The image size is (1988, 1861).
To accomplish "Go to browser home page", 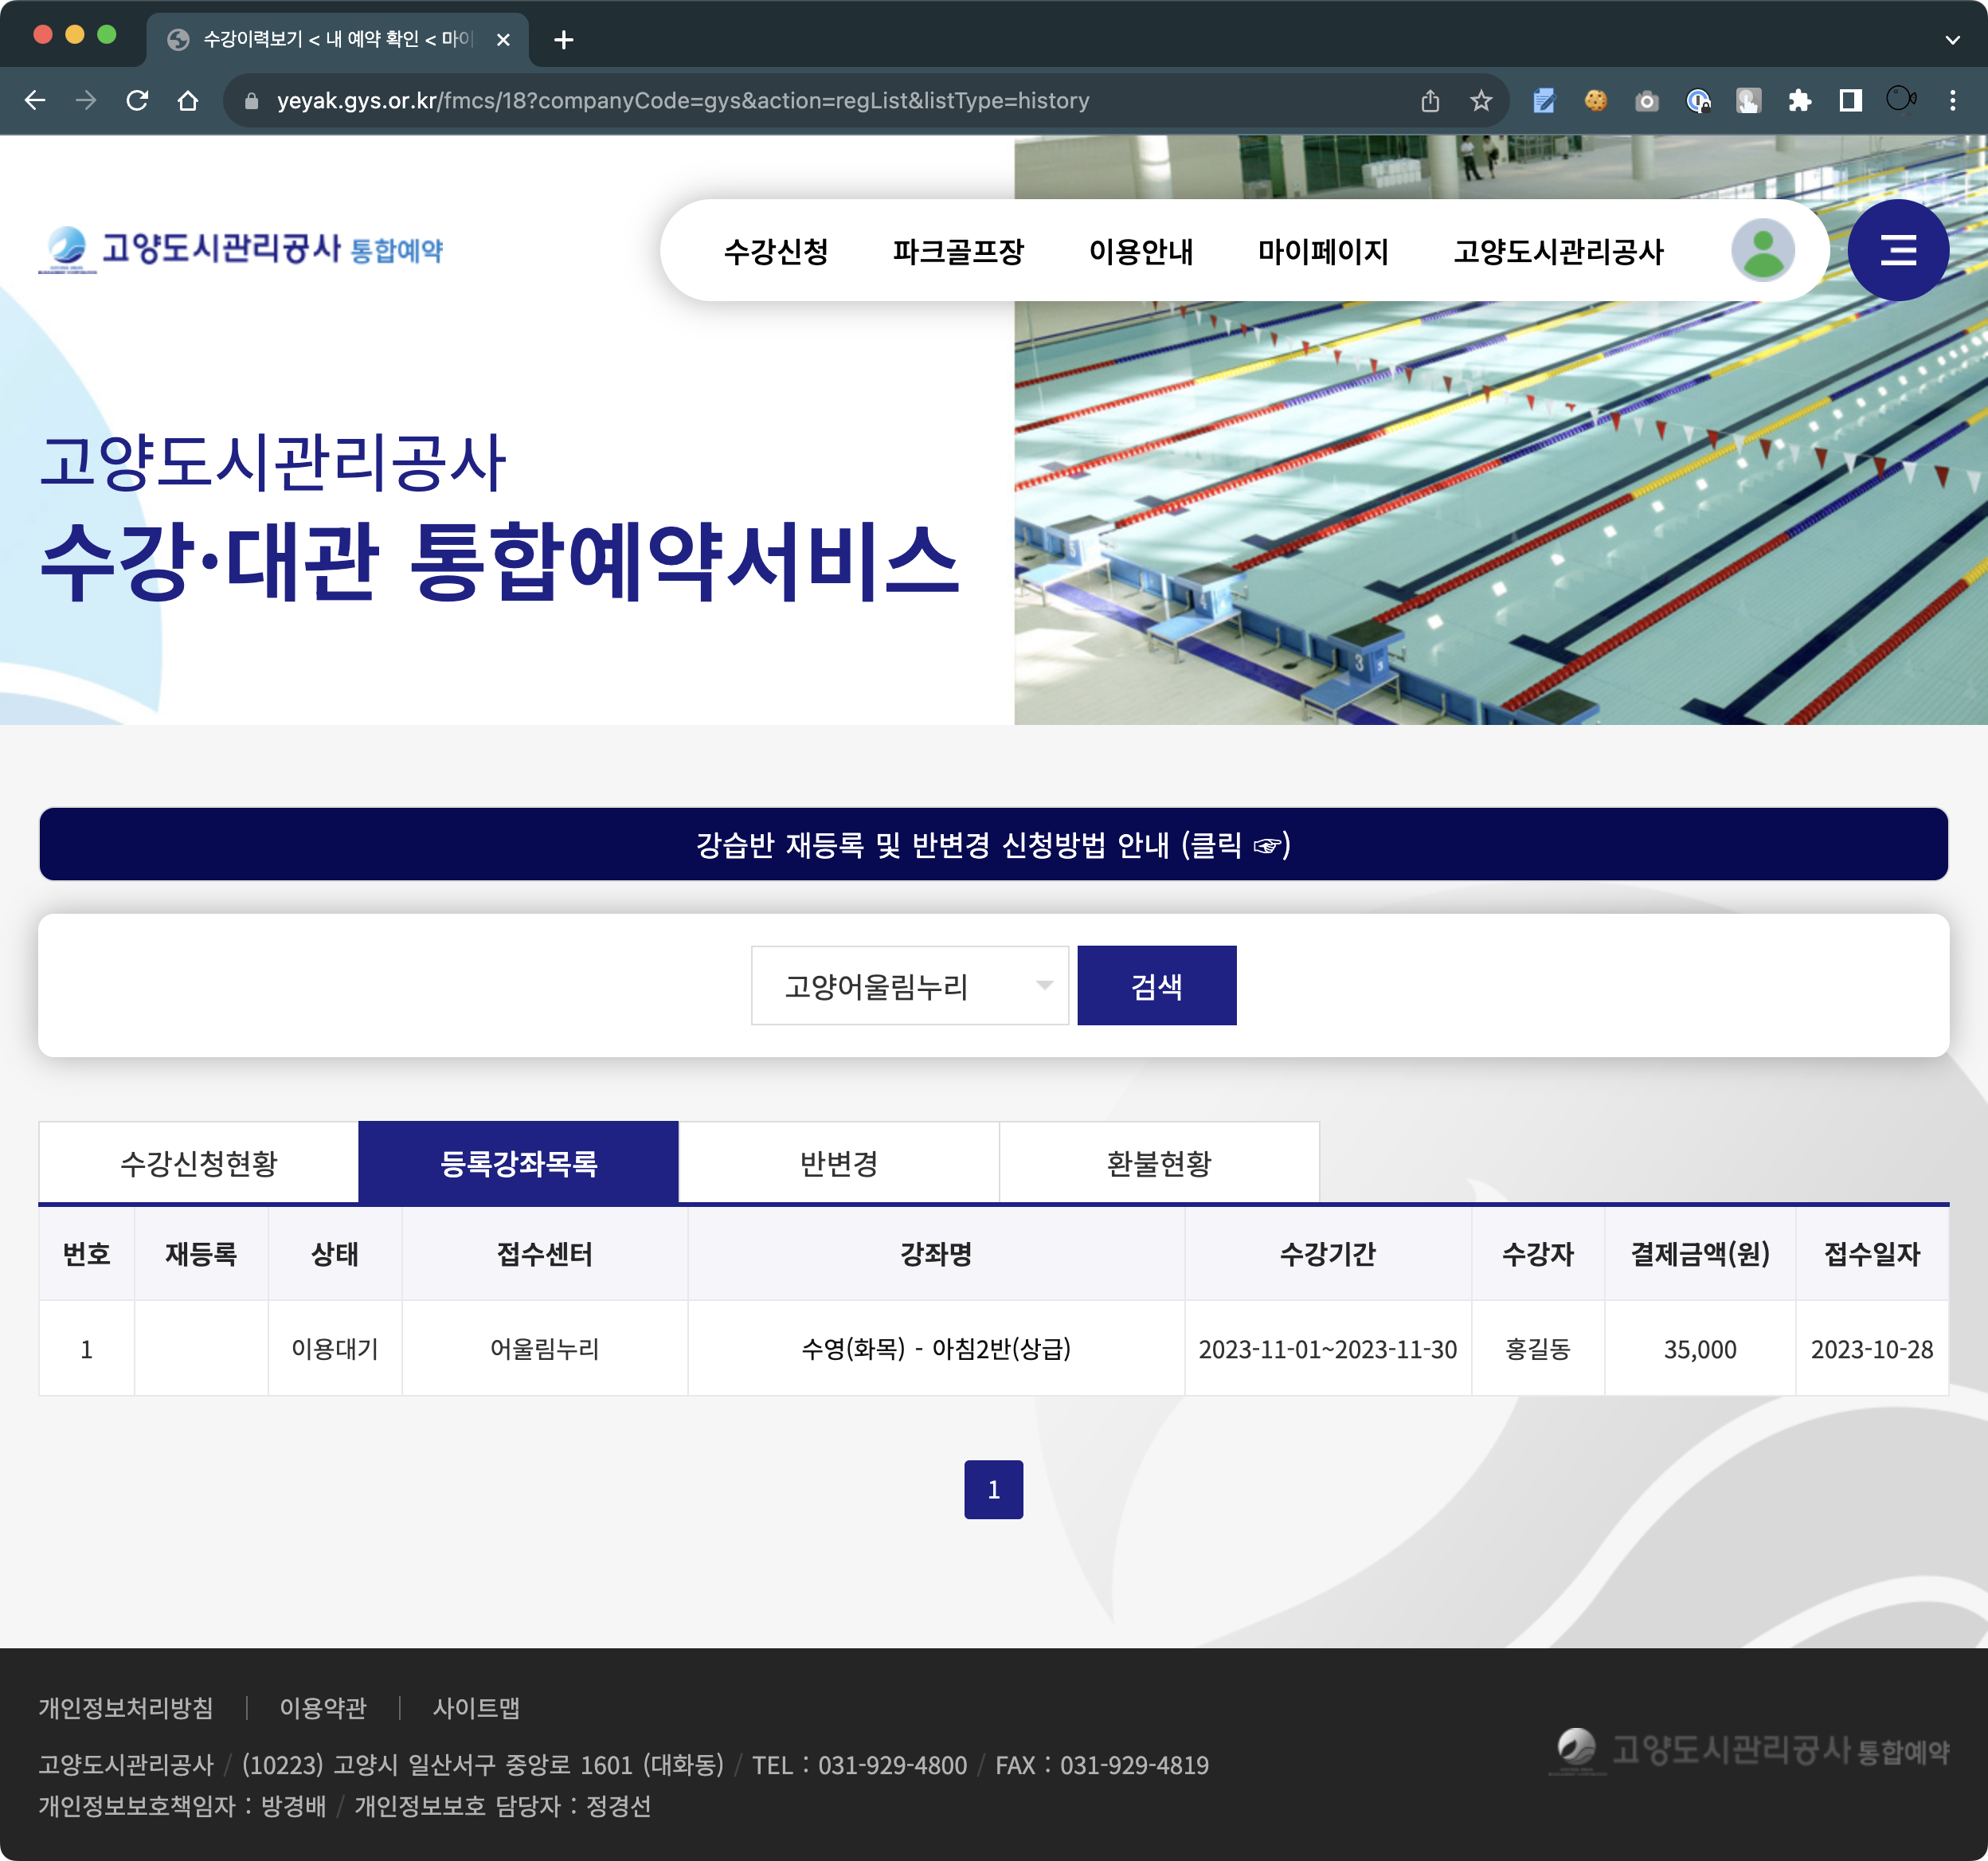I will 188,100.
